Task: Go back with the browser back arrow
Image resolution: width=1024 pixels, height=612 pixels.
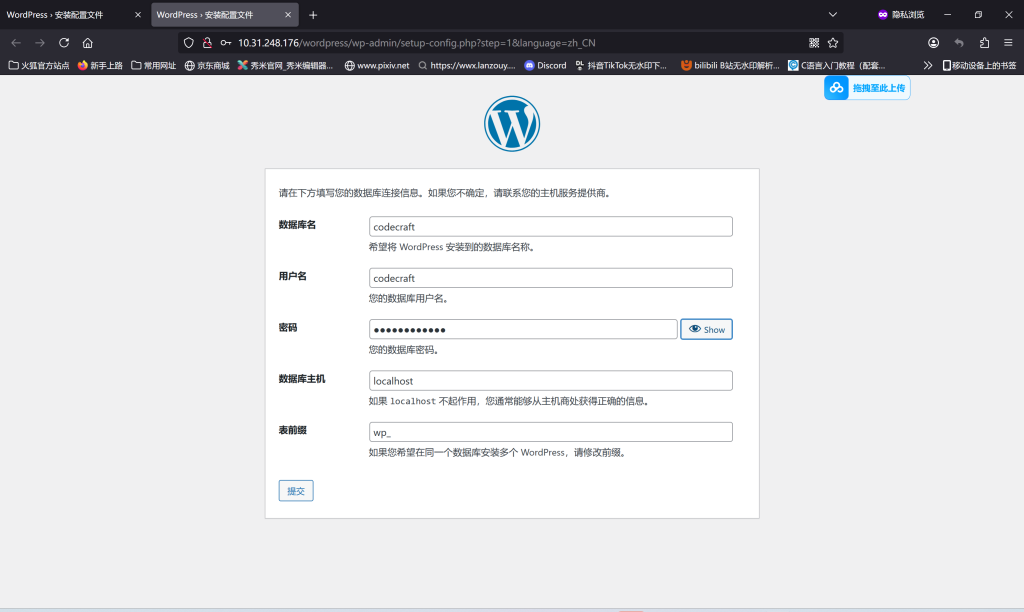Action: pyautogui.click(x=16, y=43)
